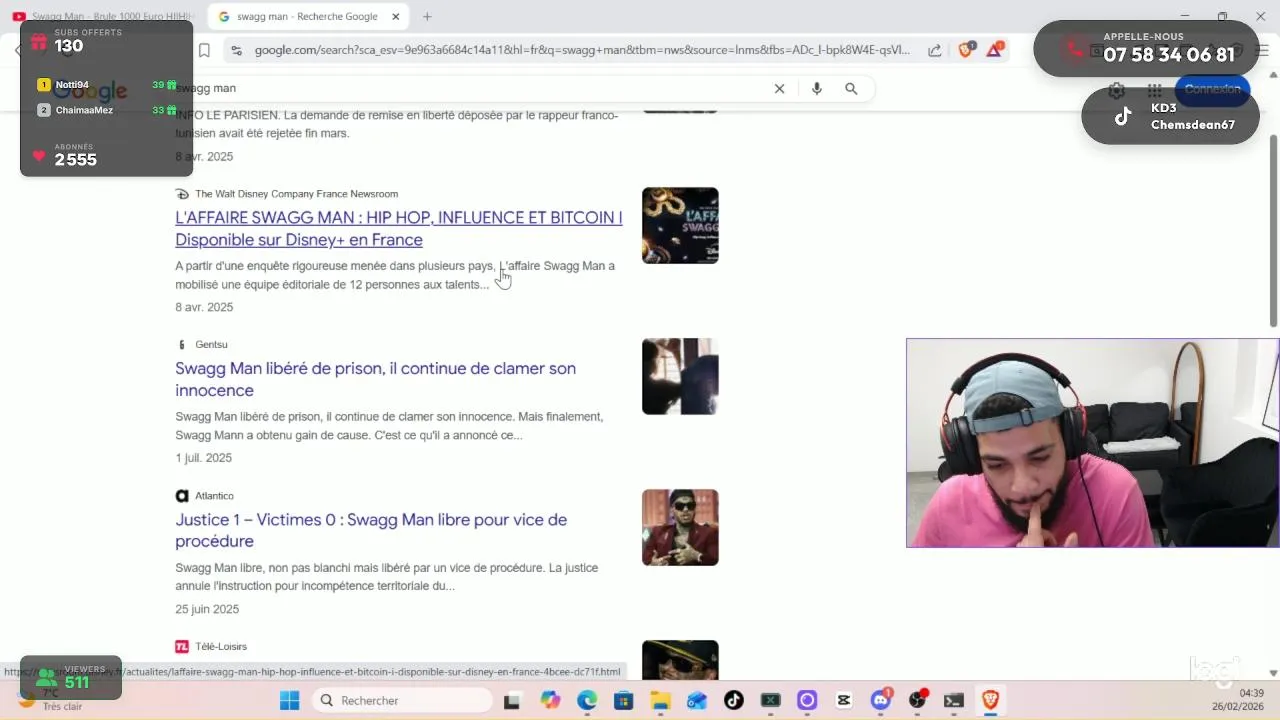Click the Disney article thumbnail image
1280x720 pixels.
click(x=680, y=225)
